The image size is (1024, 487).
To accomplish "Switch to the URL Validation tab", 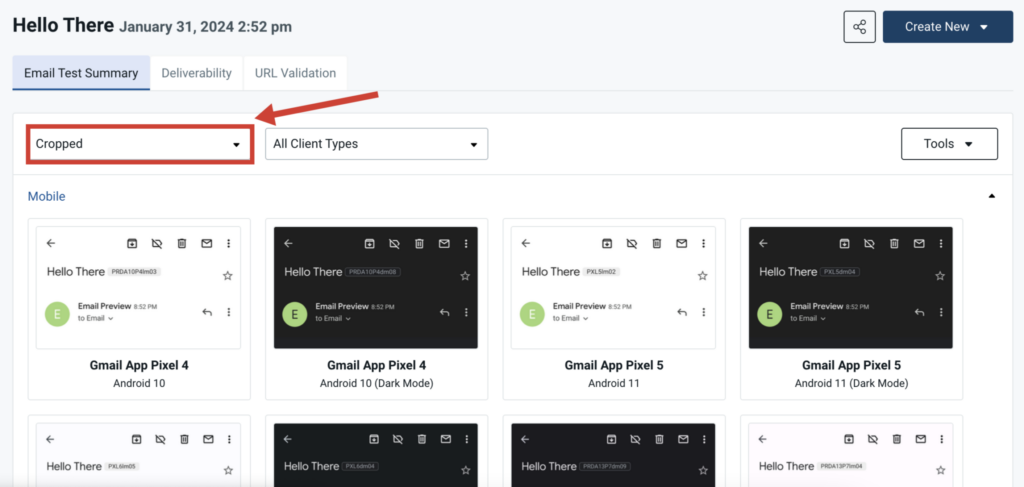I will pyautogui.click(x=295, y=73).
